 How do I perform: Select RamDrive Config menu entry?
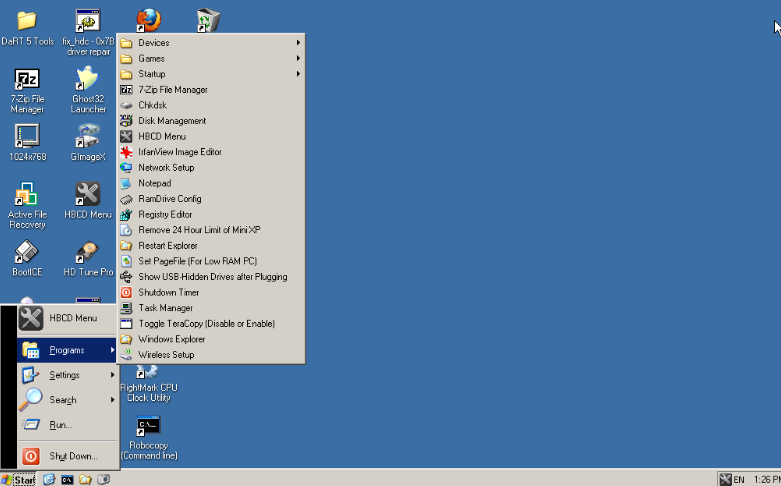(211, 199)
